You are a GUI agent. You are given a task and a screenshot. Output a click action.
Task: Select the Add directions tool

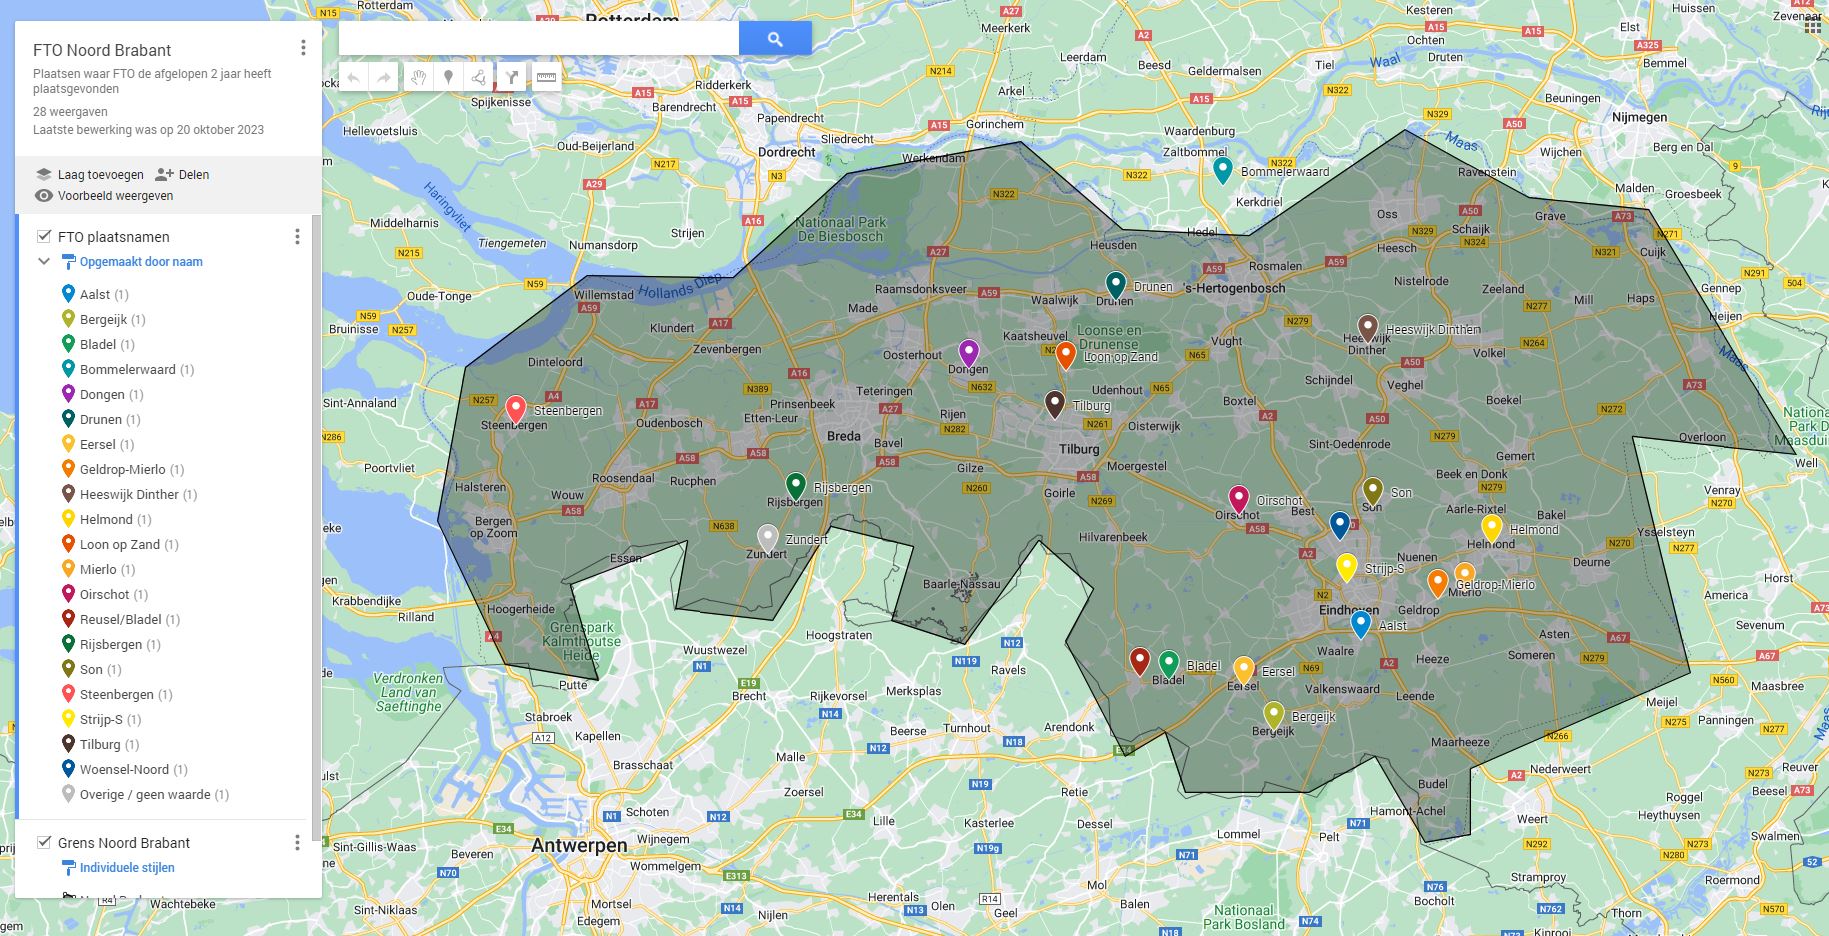point(512,77)
